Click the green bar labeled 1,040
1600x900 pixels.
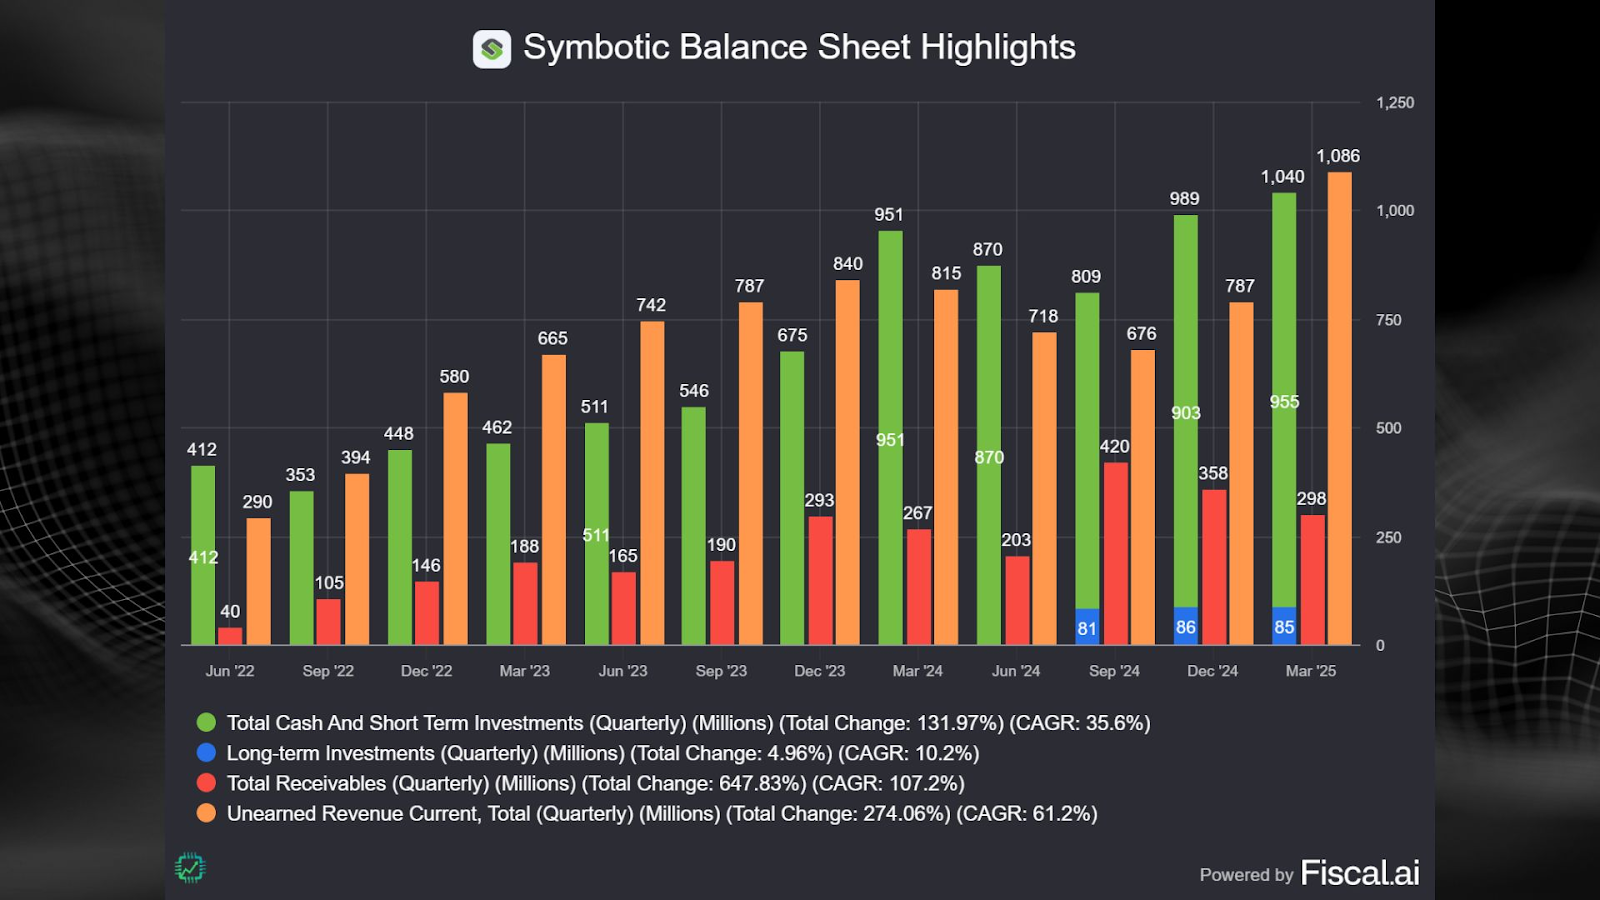[1284, 400]
